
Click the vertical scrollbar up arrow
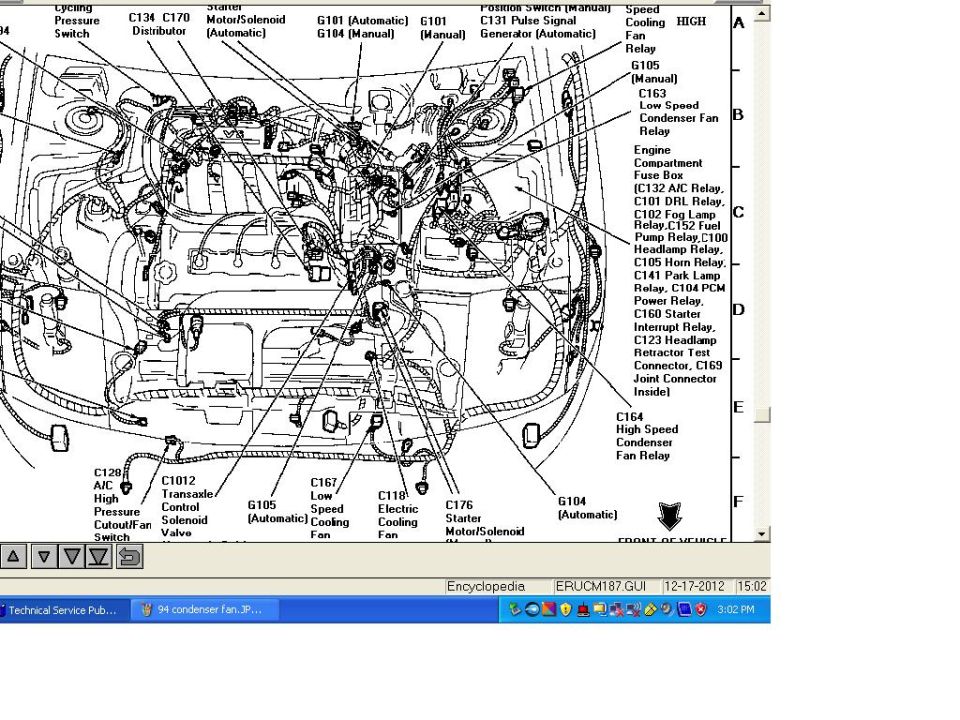coord(762,13)
